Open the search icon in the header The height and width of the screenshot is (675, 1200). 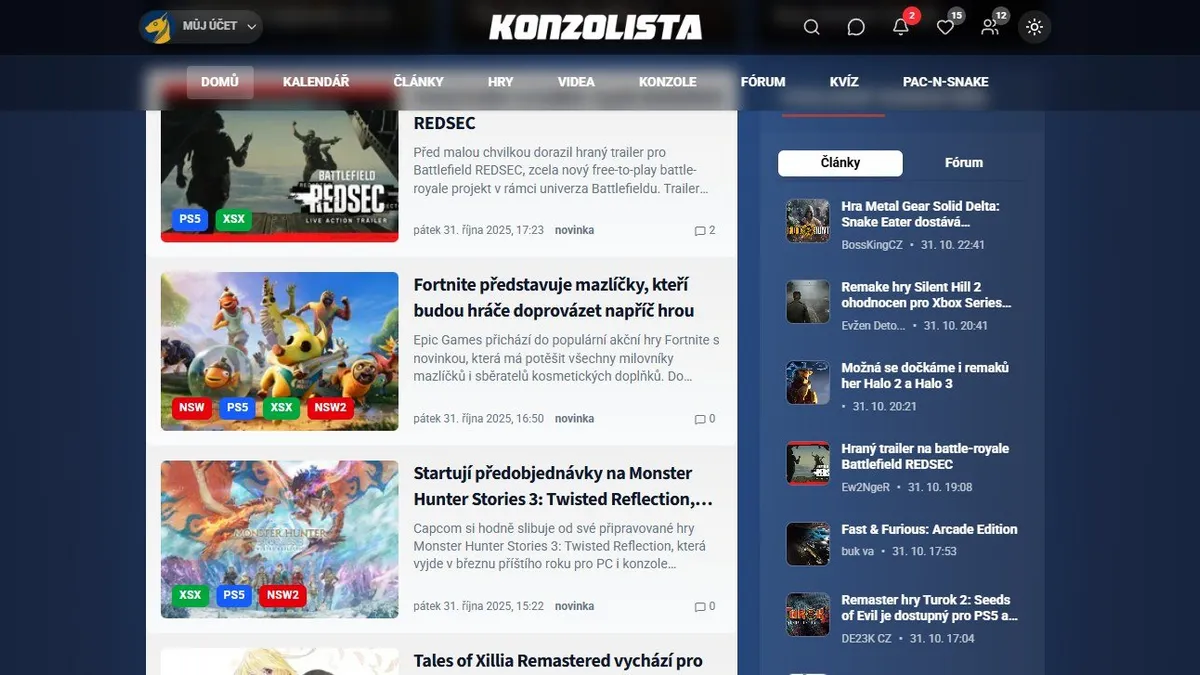point(811,27)
